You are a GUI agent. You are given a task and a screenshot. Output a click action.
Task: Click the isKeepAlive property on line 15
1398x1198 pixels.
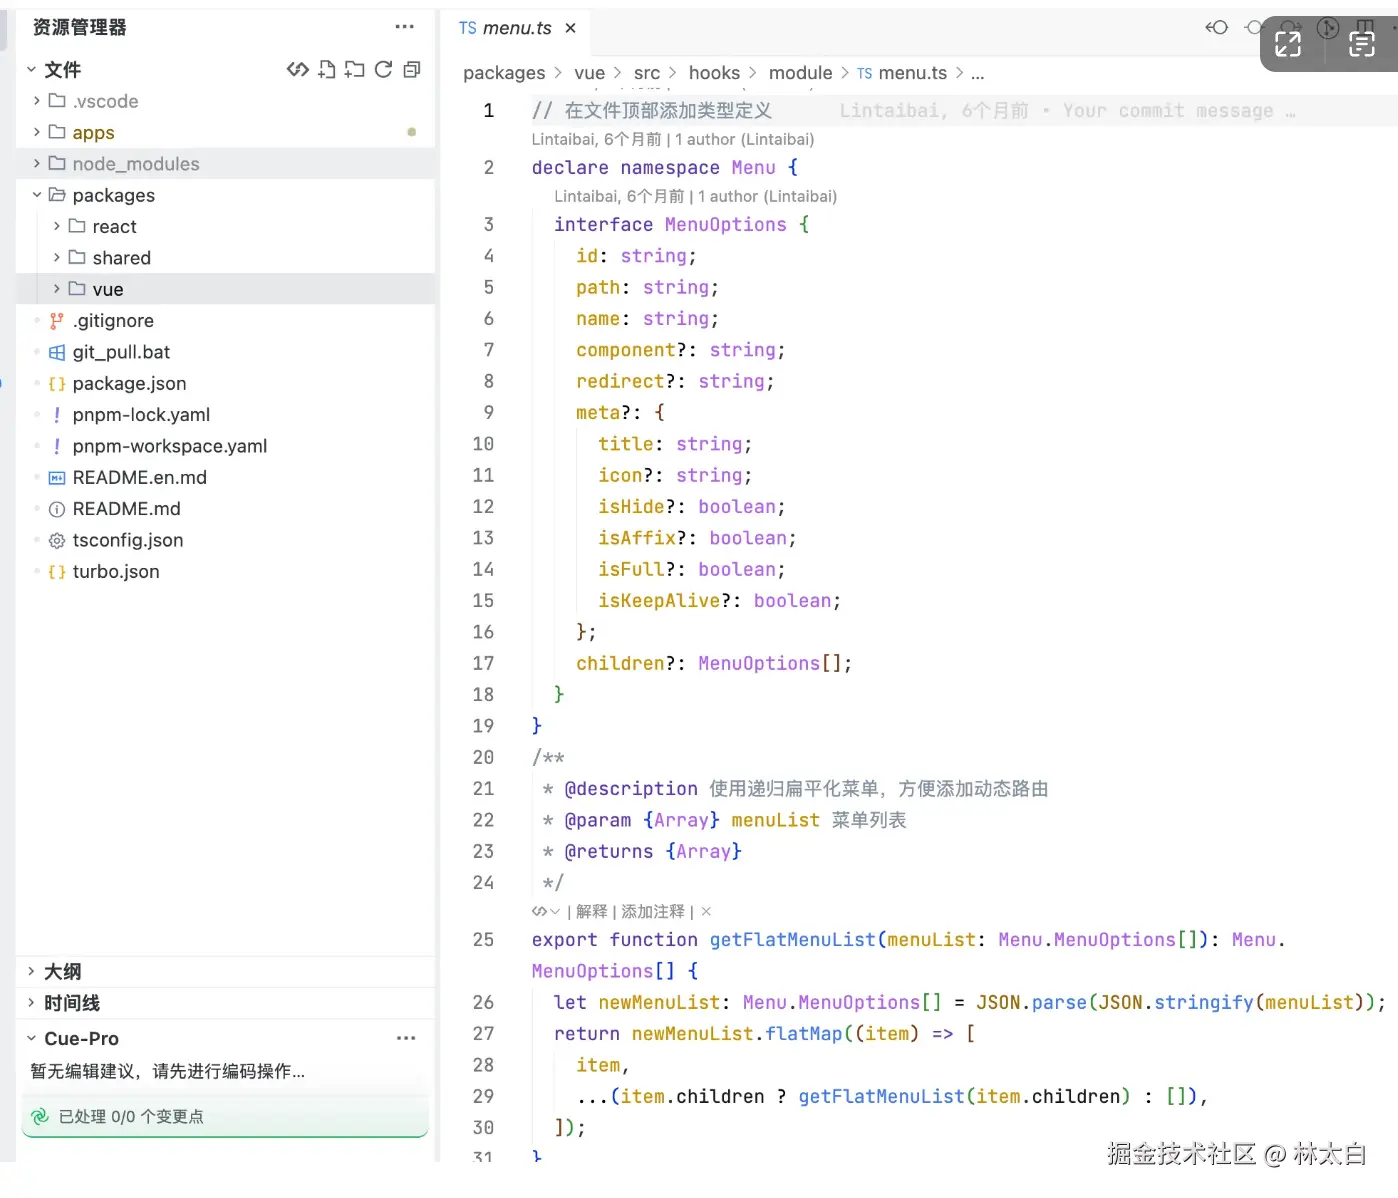pos(659,600)
